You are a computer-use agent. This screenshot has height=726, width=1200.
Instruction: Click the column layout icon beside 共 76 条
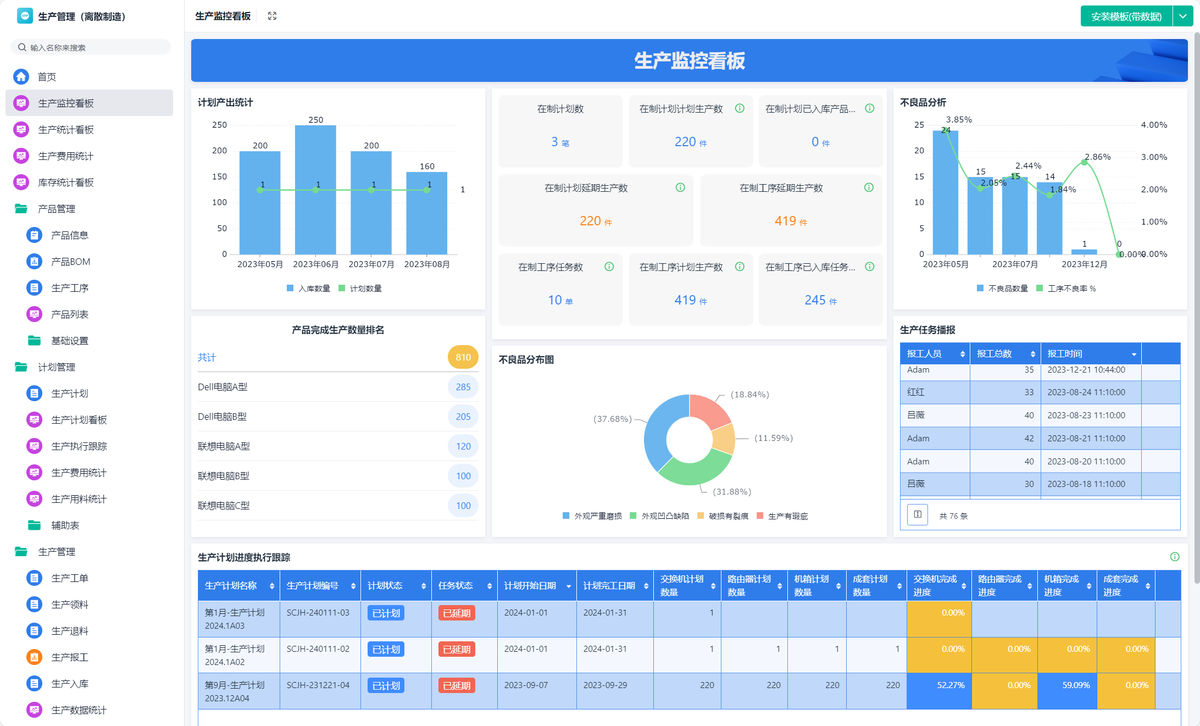916,514
